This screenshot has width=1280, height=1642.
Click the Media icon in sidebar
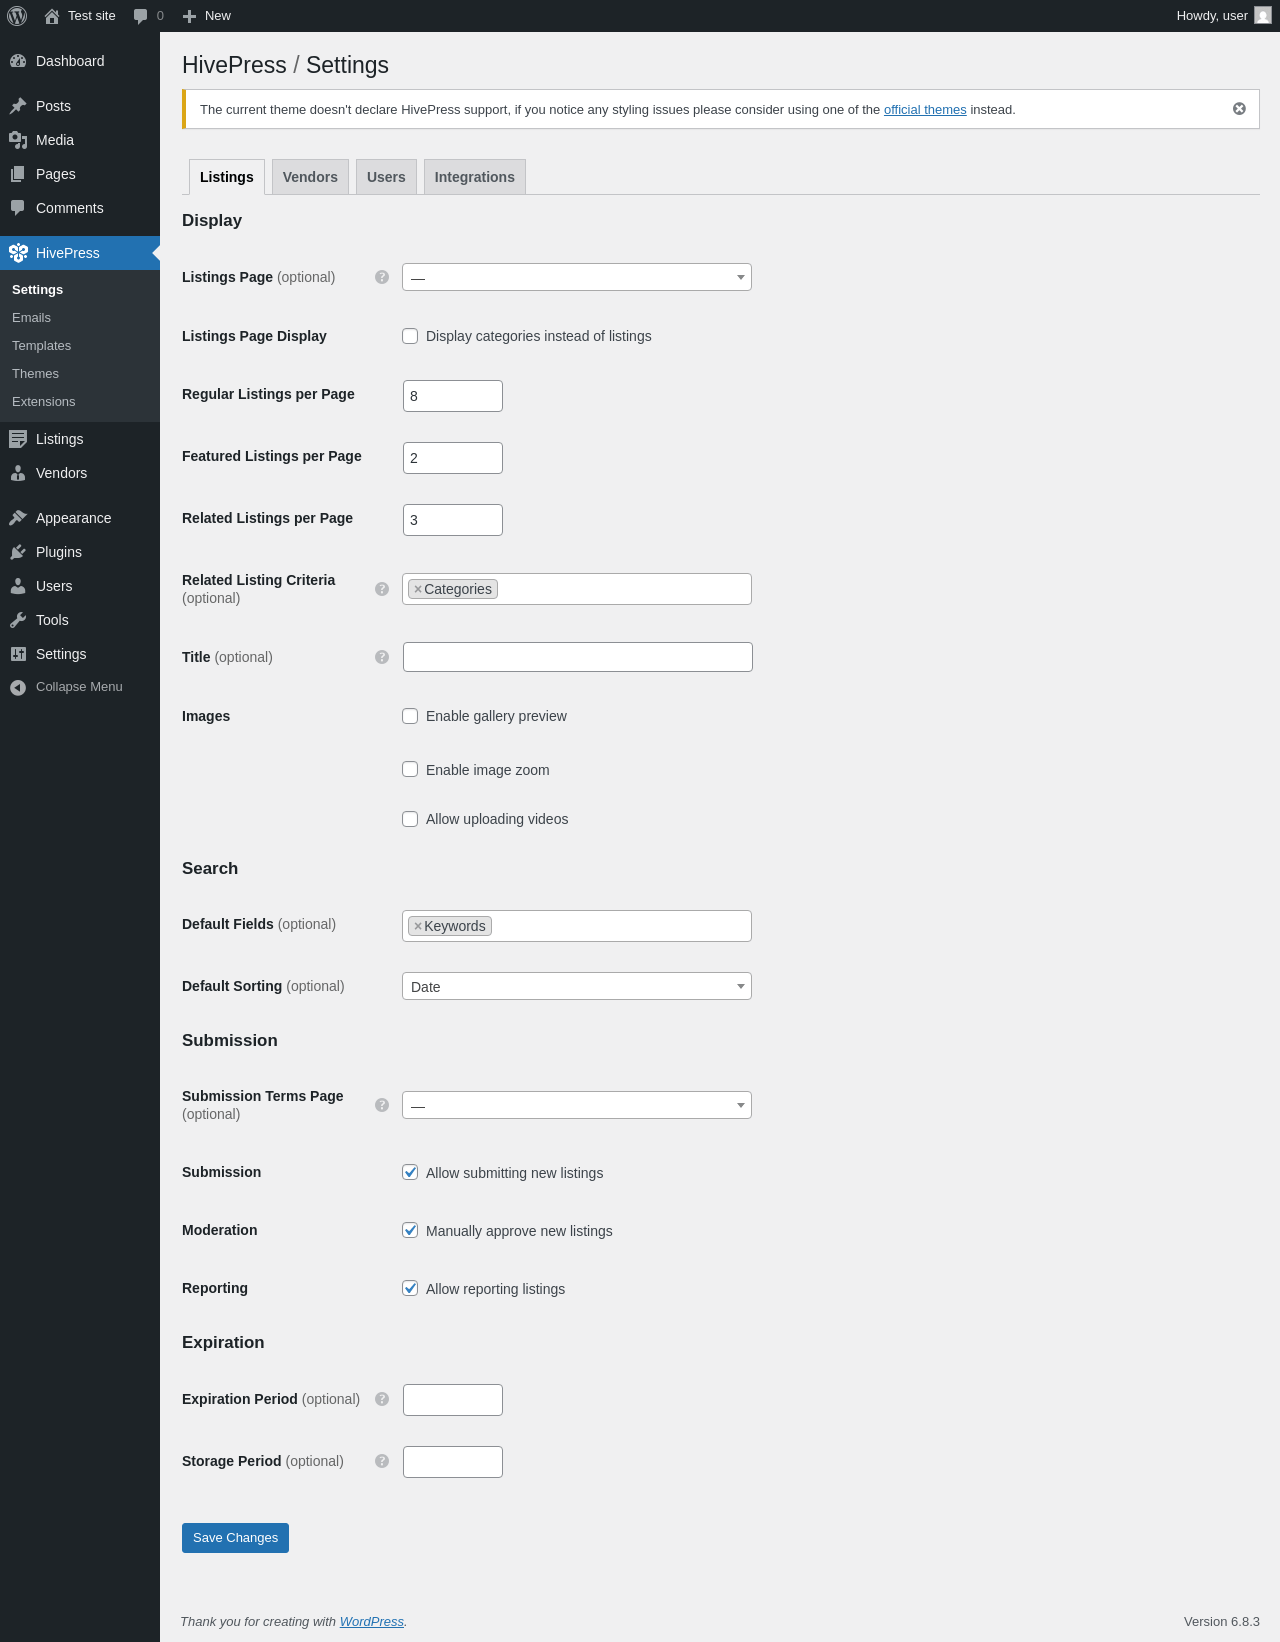[18, 140]
